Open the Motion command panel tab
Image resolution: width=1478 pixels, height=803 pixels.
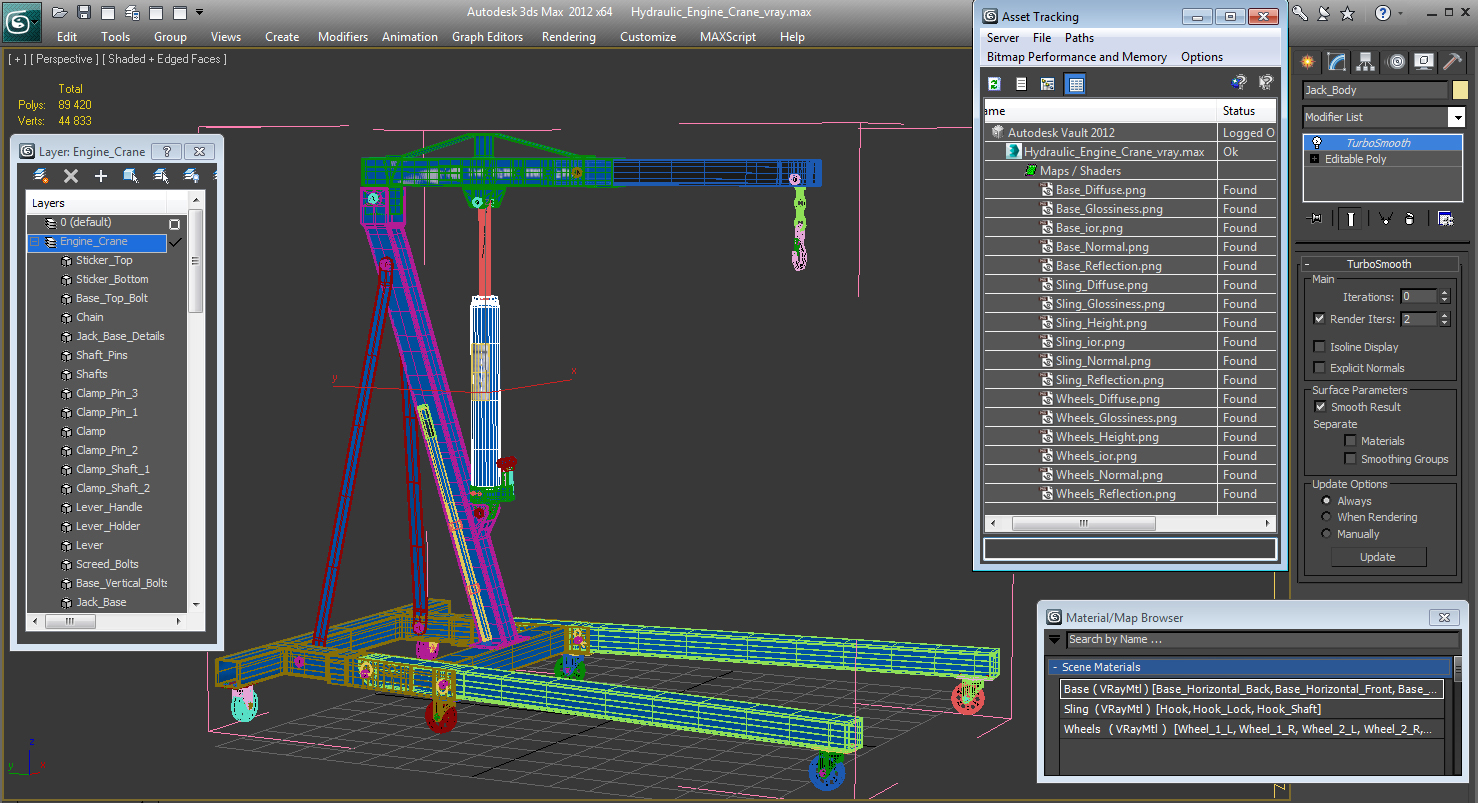(1396, 62)
